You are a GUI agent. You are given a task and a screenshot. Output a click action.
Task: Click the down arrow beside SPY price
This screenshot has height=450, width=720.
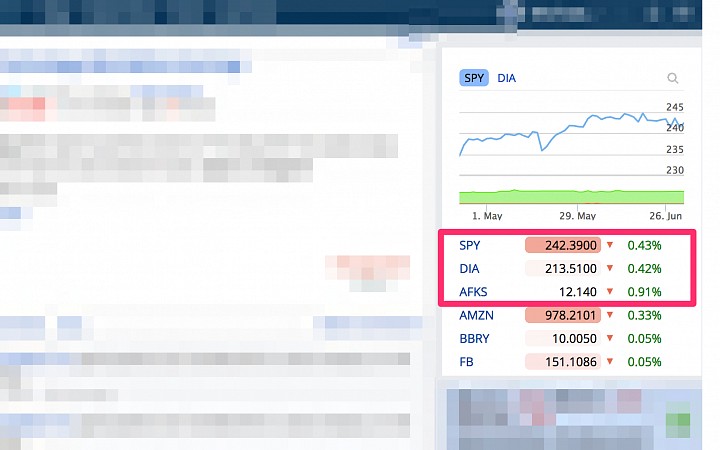click(610, 245)
